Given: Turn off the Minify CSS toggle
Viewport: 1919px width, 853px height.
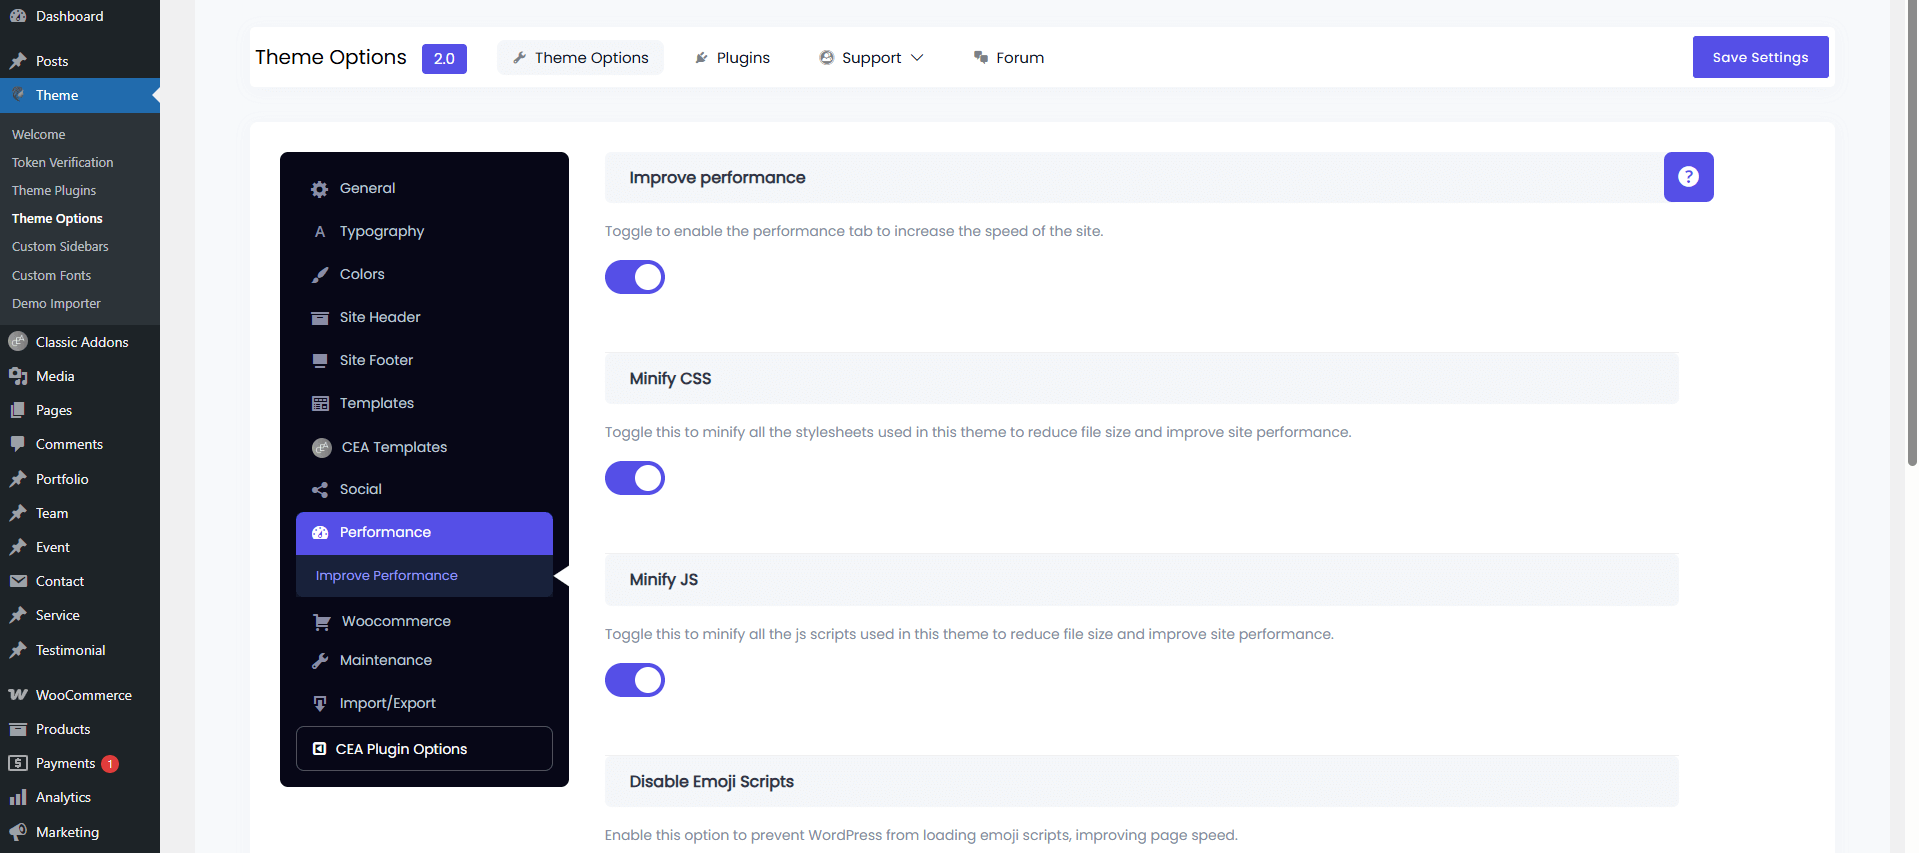Looking at the screenshot, I should click(x=635, y=478).
